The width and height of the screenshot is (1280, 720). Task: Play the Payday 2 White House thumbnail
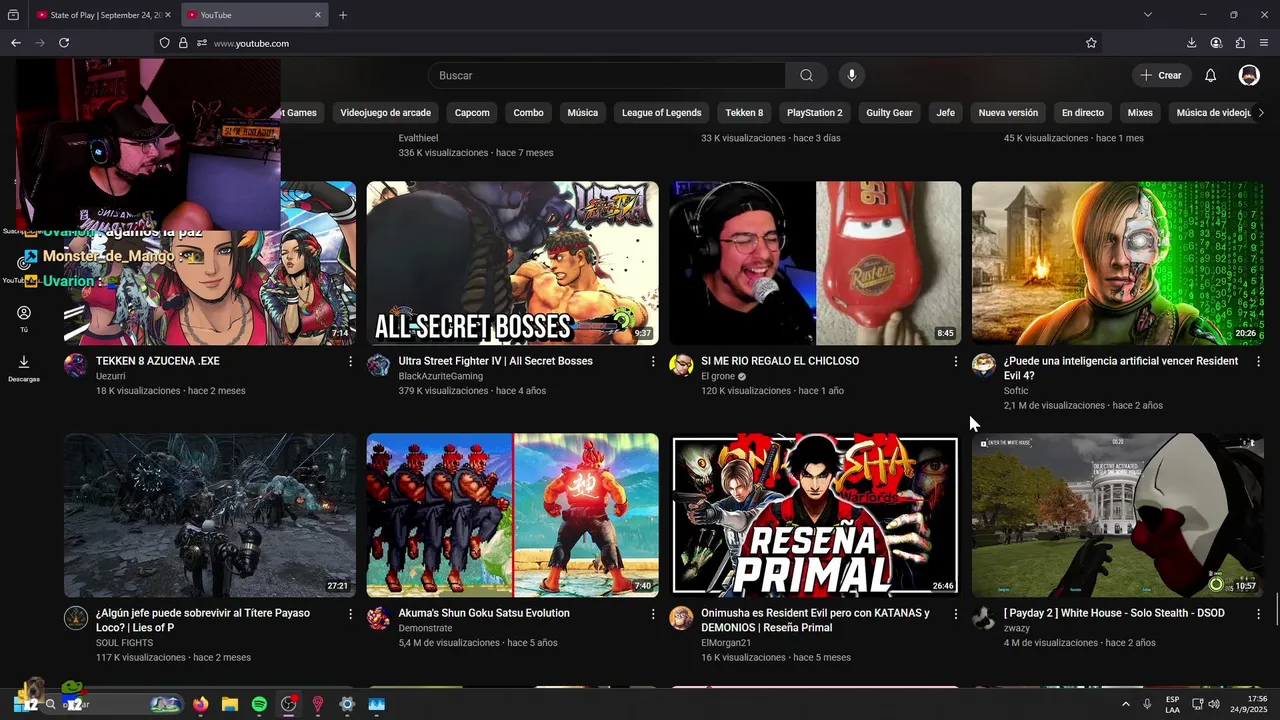tap(1118, 515)
